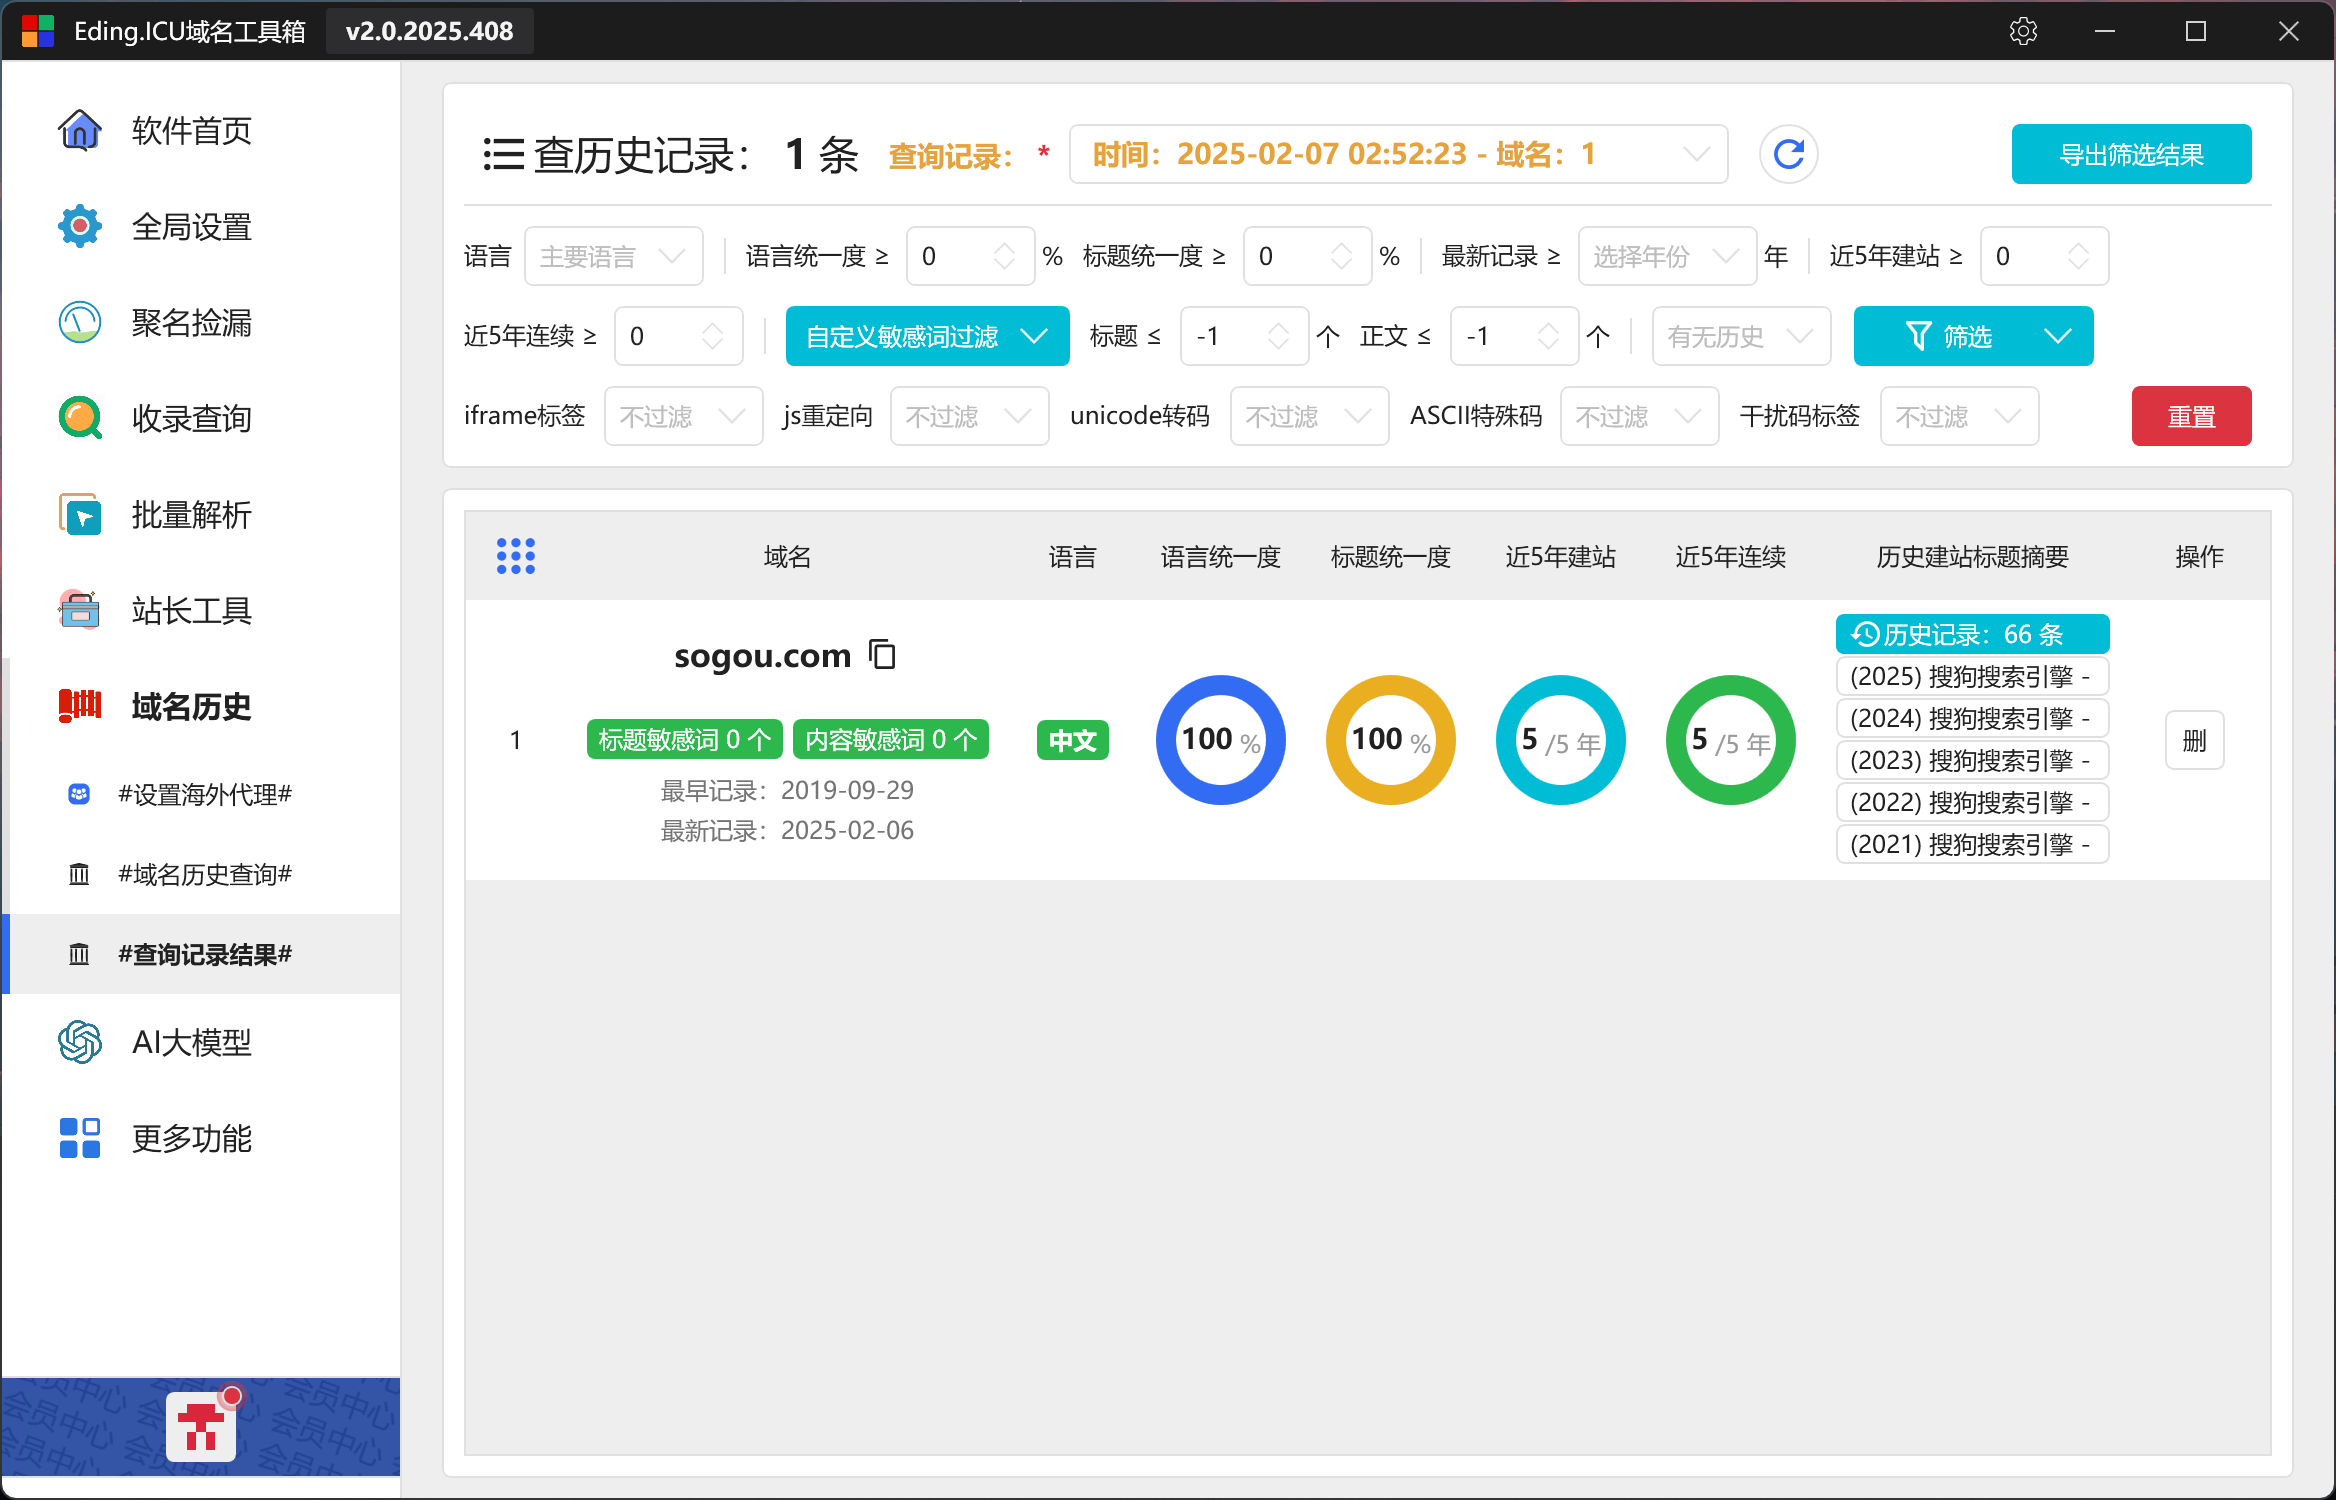The width and height of the screenshot is (2336, 1500).
Task: Open 干扰码标签 filter dropdown
Action: (x=1959, y=416)
